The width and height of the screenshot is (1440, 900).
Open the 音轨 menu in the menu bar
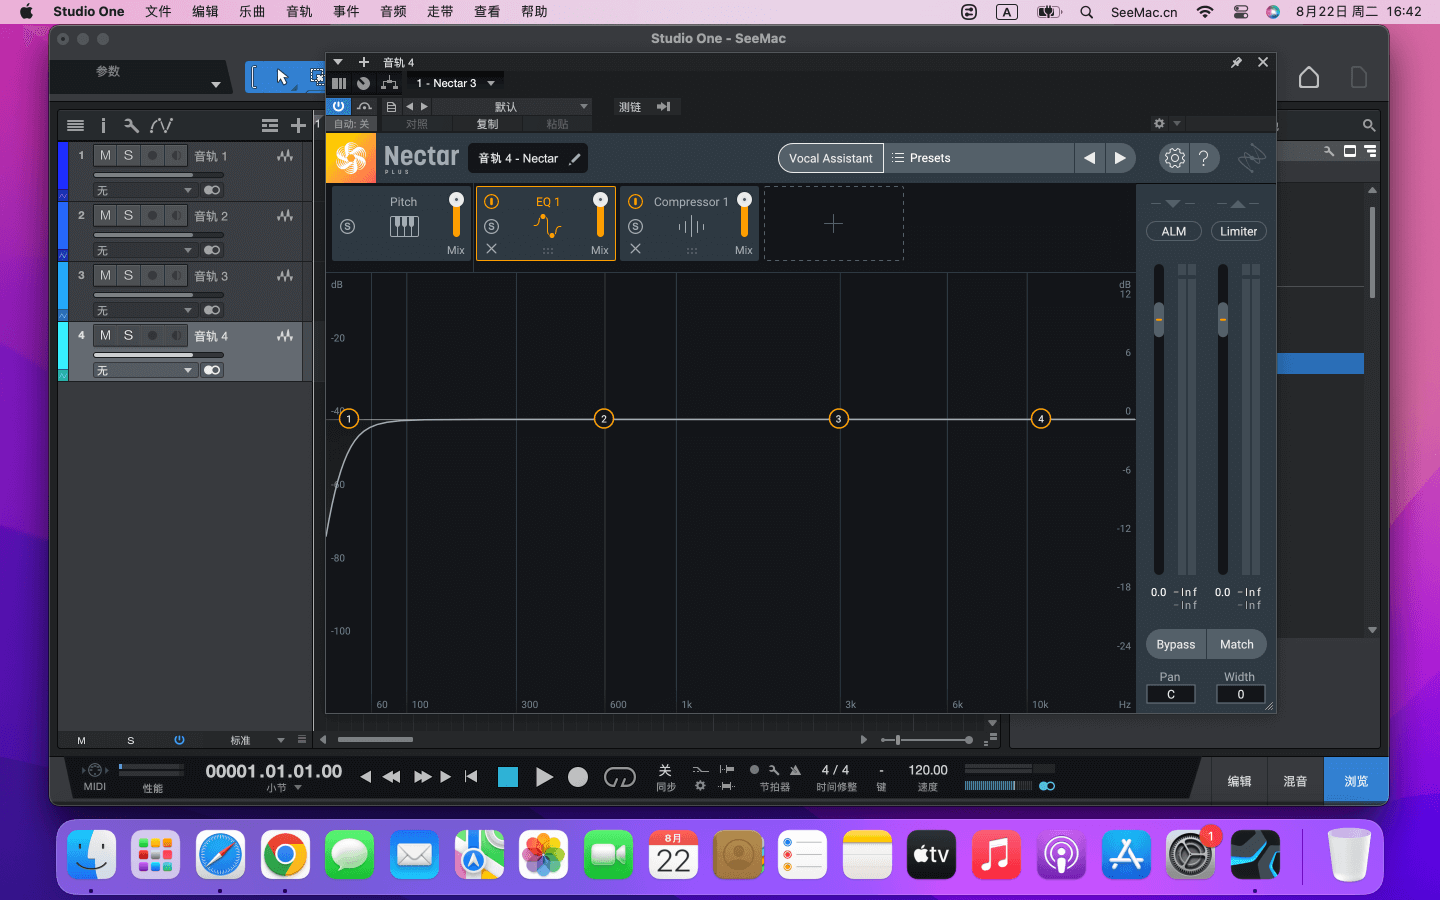click(x=299, y=12)
